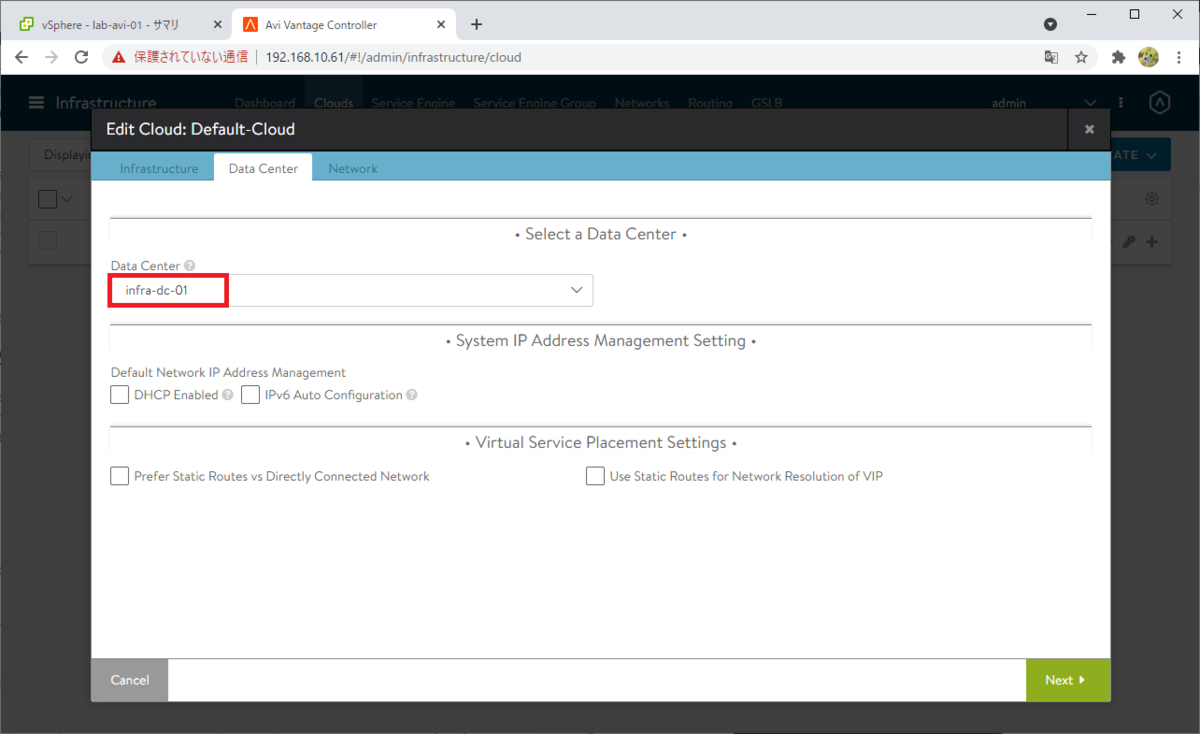Image resolution: width=1200 pixels, height=734 pixels.
Task: Click the tab search circle icon in the title bar
Action: 1050,24
